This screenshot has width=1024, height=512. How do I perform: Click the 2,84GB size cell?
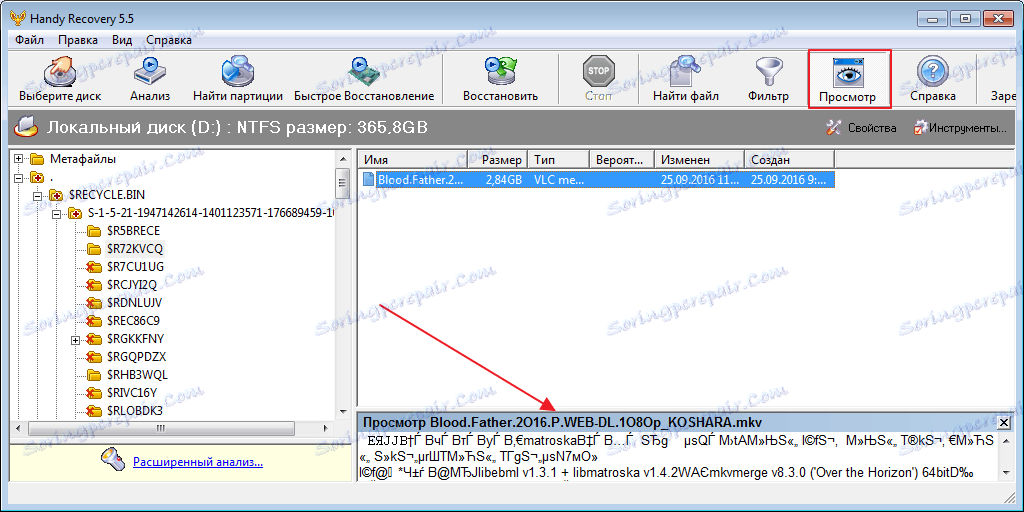pyautogui.click(x=503, y=179)
